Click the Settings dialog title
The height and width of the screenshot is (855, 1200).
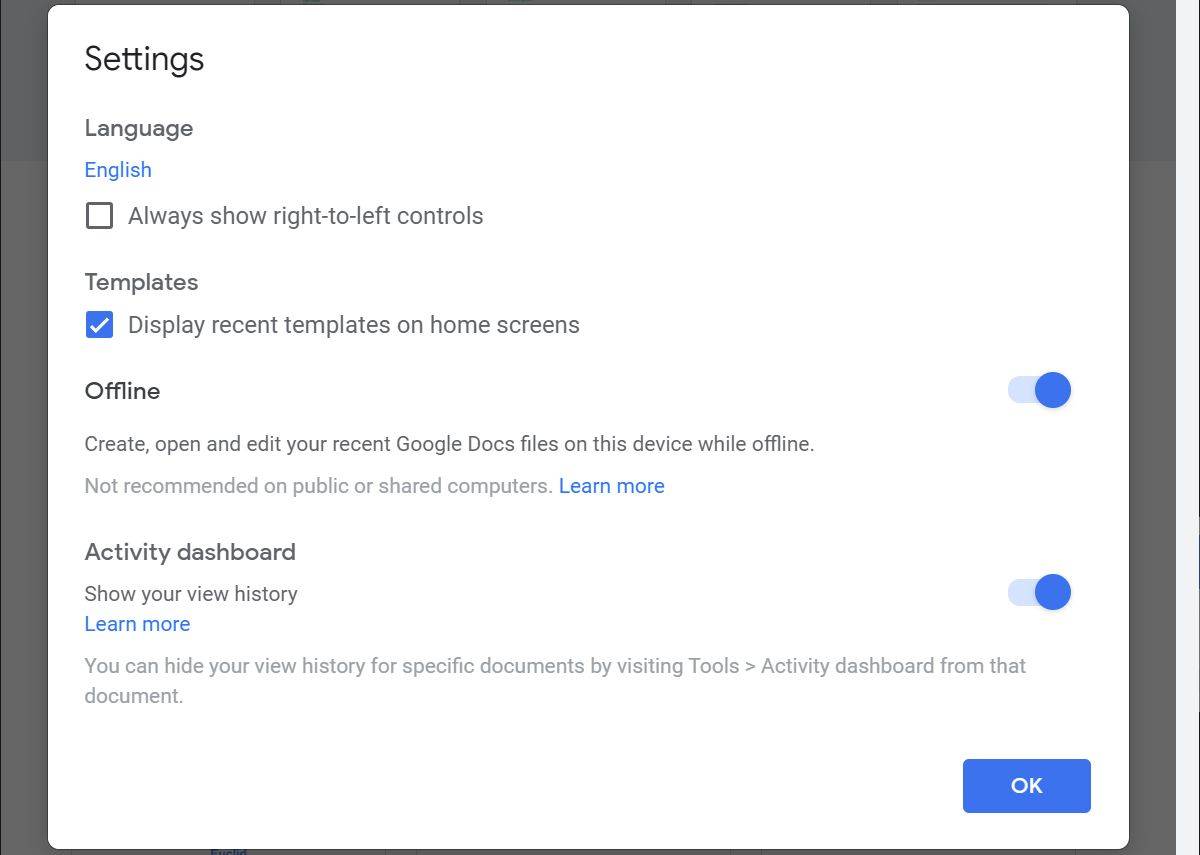click(x=144, y=58)
